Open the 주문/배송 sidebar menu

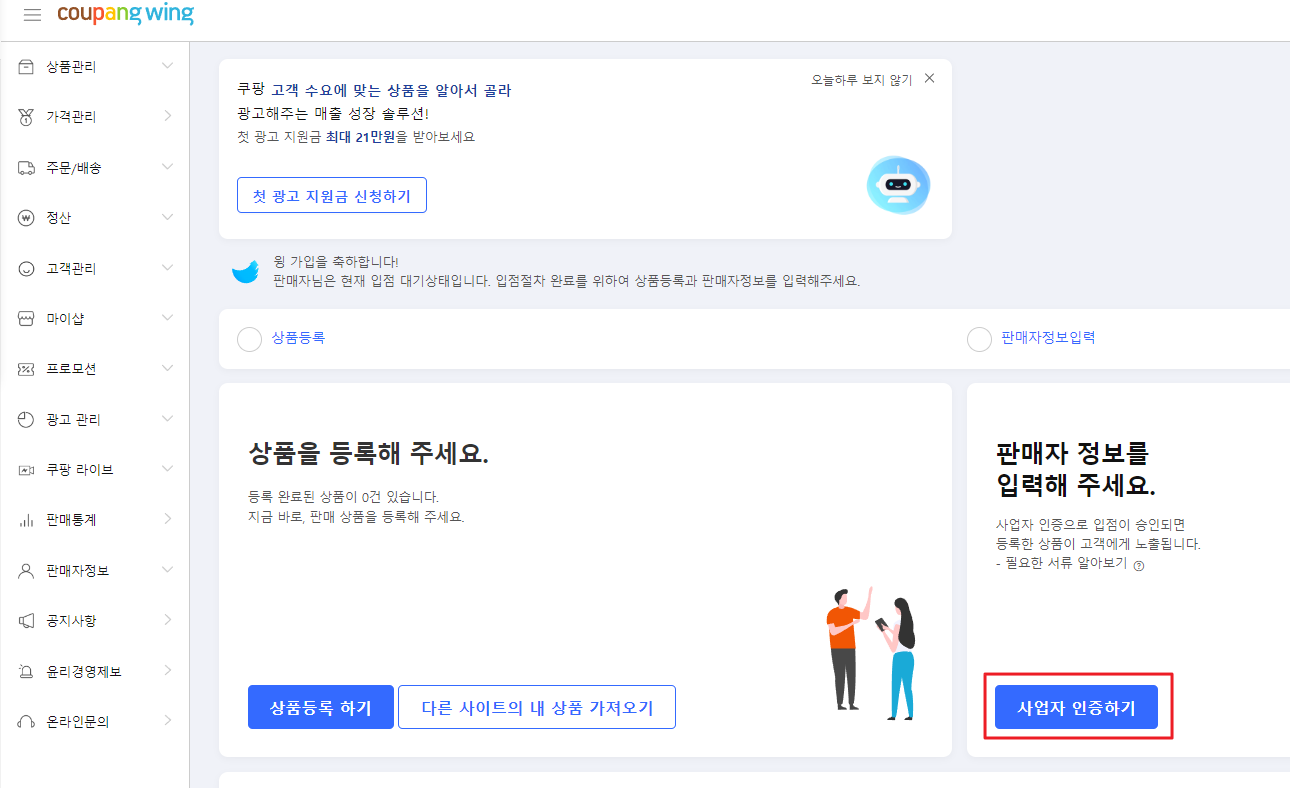point(95,167)
